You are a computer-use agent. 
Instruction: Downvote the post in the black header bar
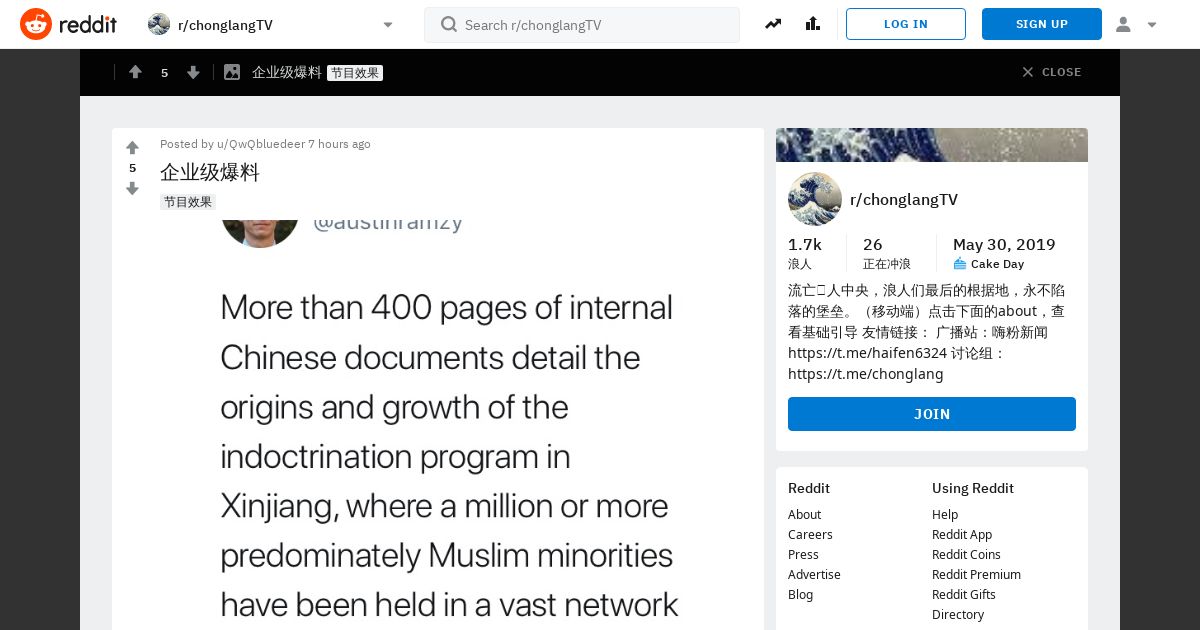point(193,72)
